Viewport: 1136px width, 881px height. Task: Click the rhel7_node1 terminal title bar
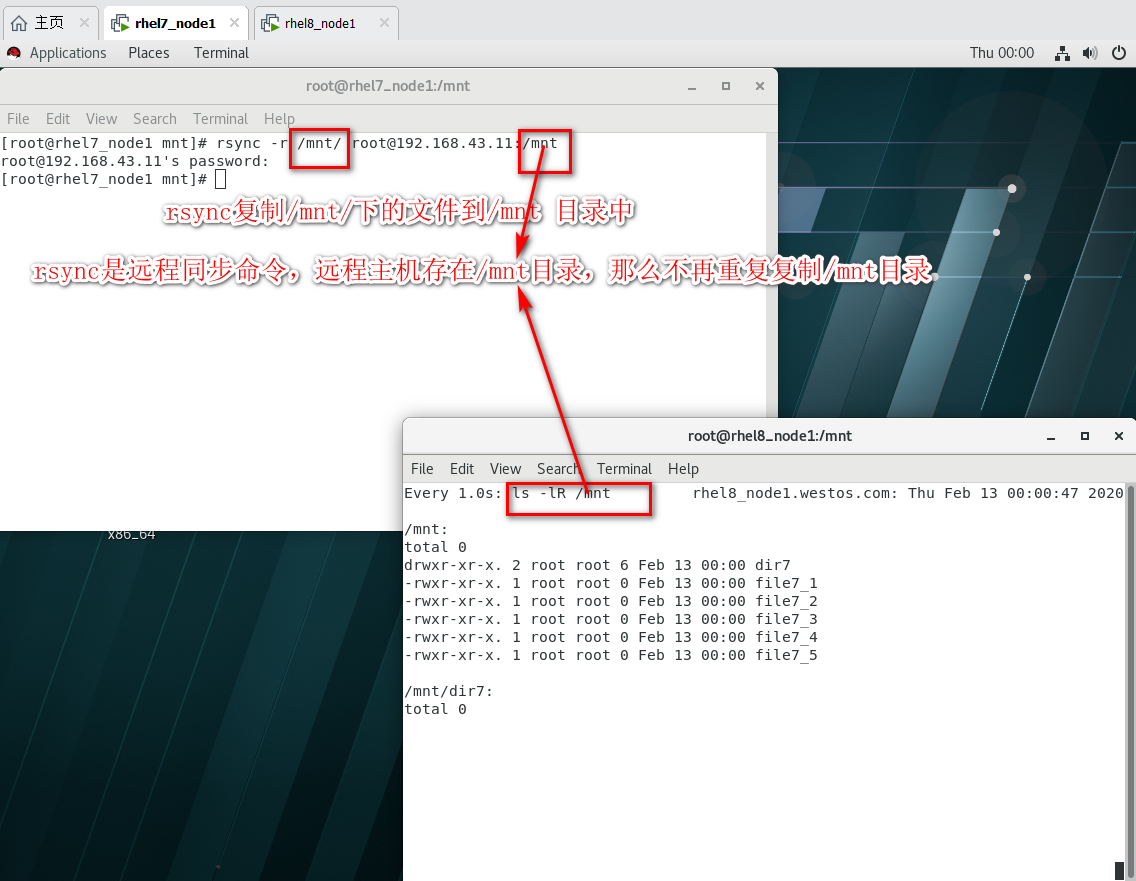(388, 86)
